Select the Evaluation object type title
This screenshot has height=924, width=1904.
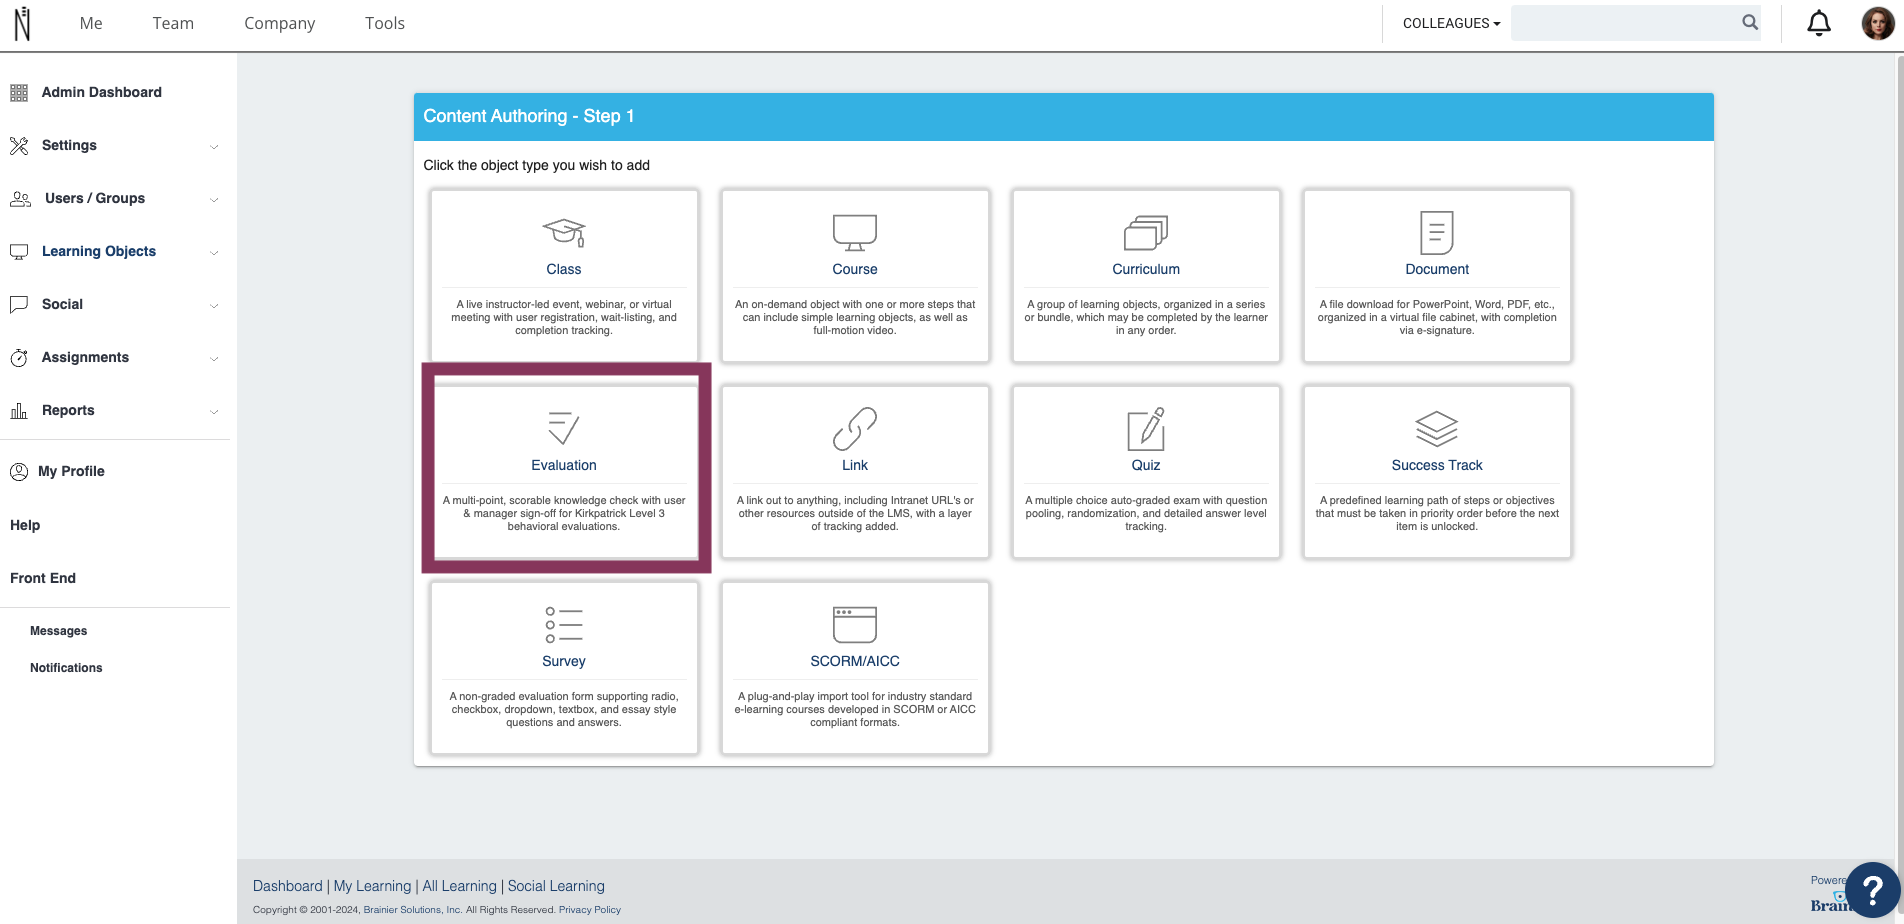[564, 465]
